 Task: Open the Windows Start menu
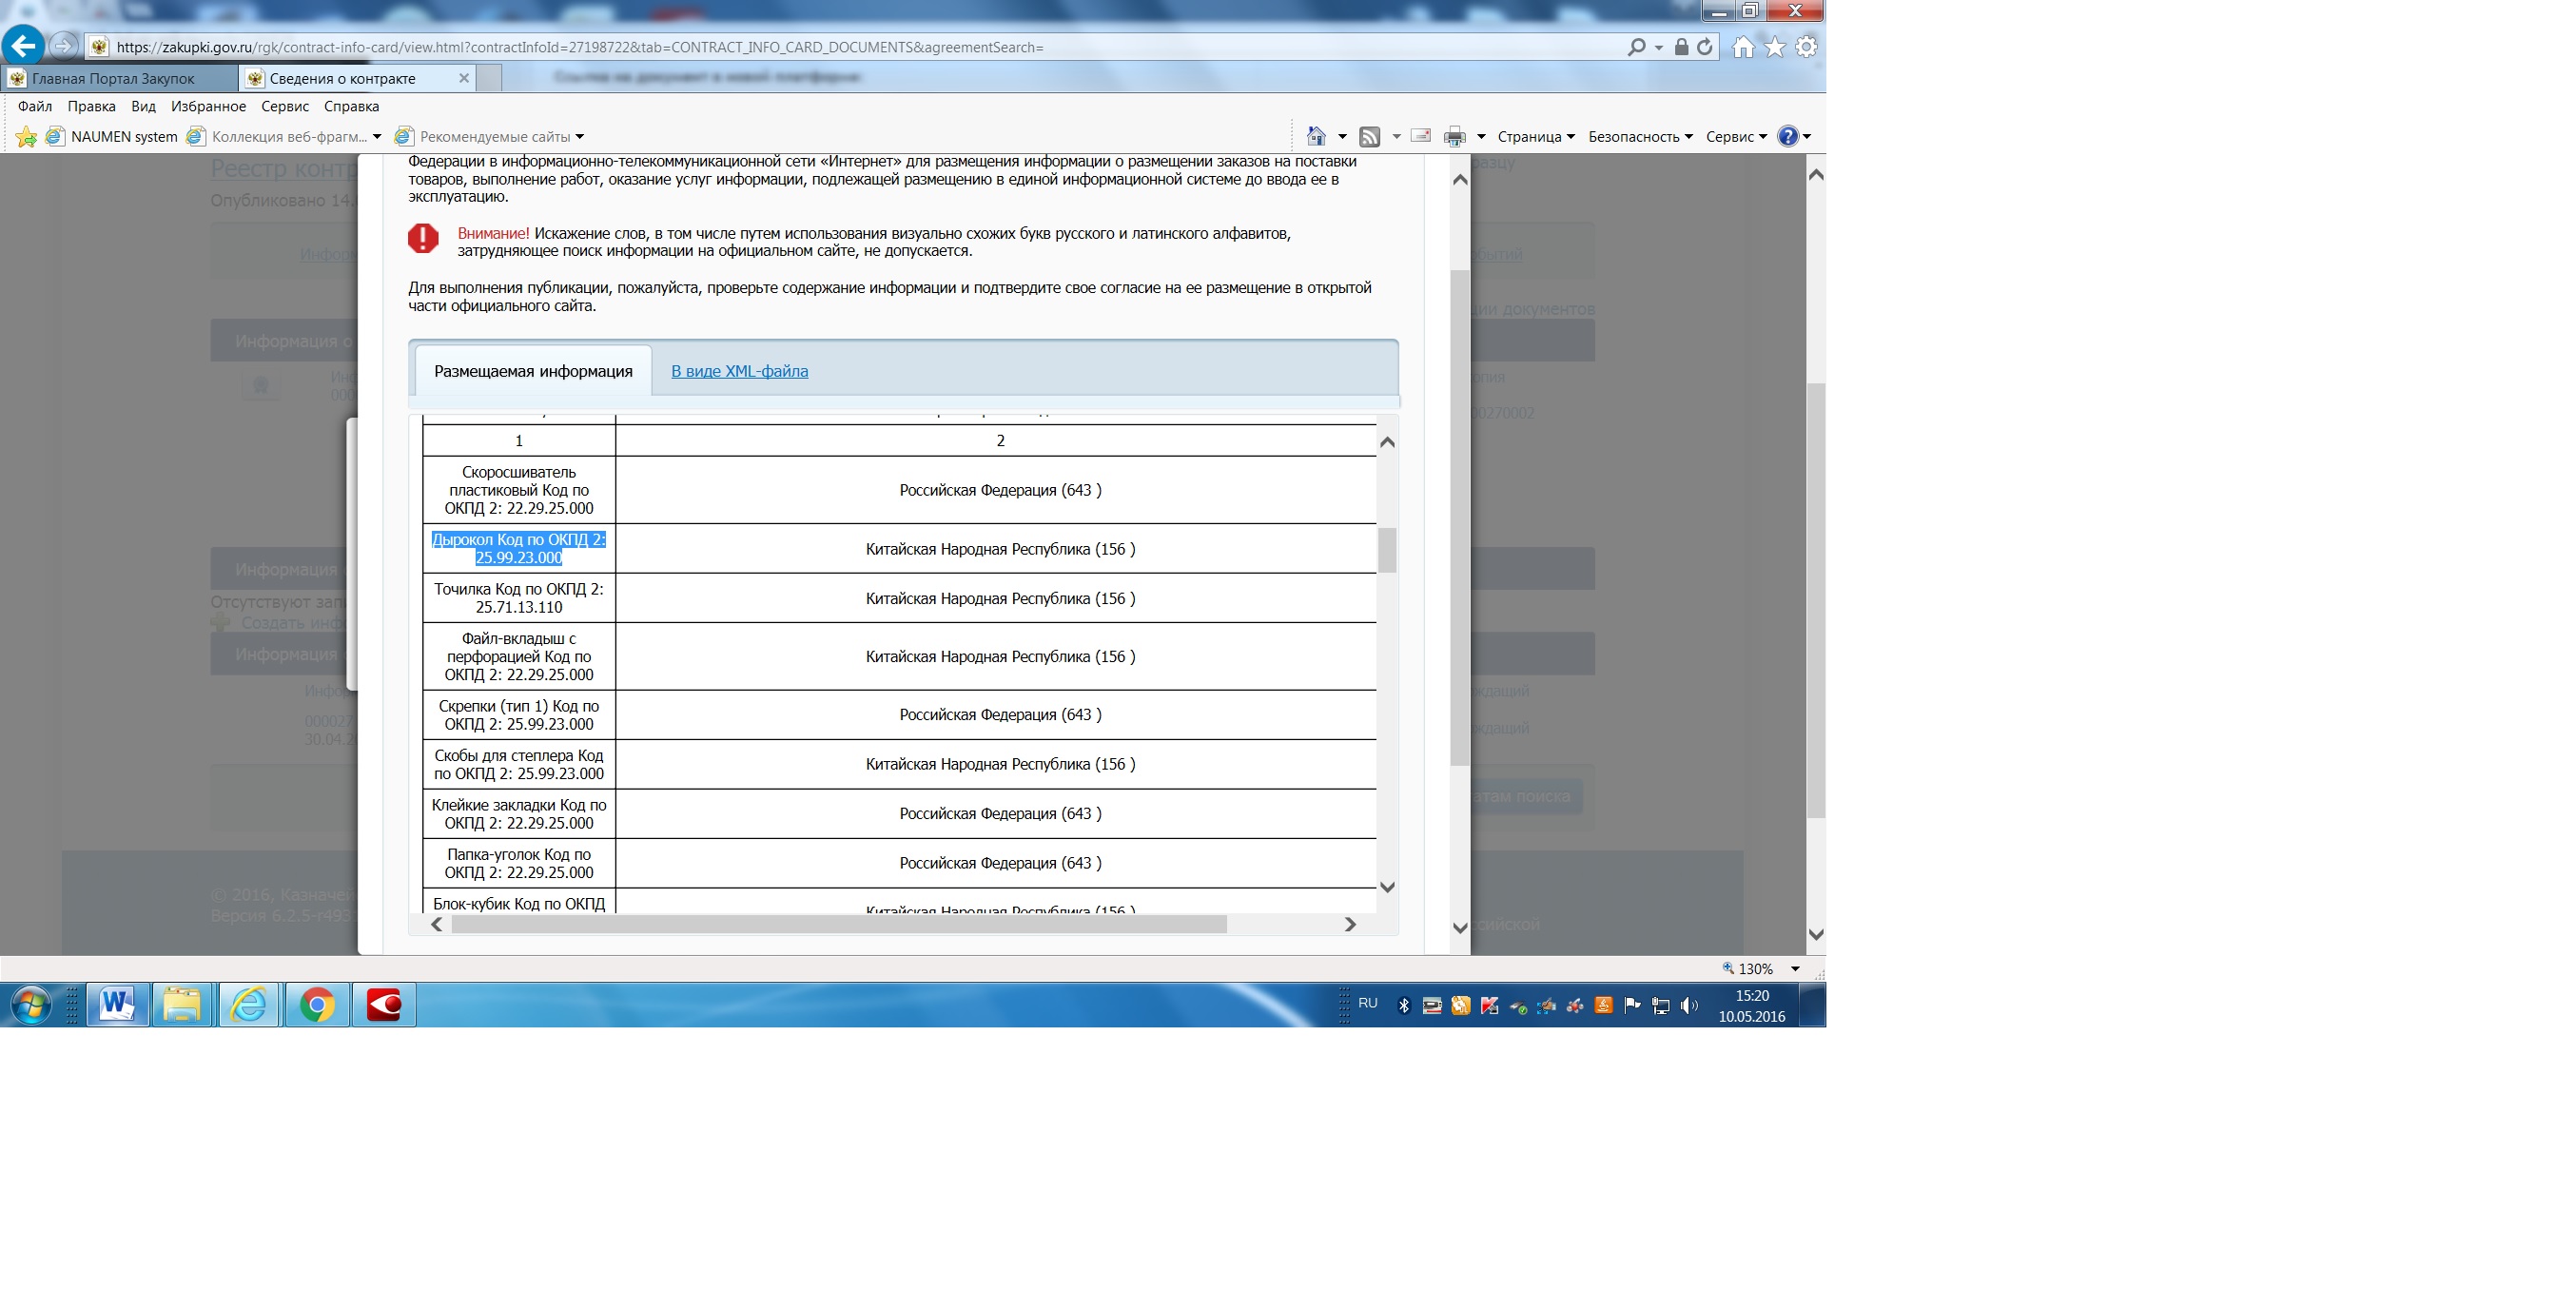tap(30, 1004)
